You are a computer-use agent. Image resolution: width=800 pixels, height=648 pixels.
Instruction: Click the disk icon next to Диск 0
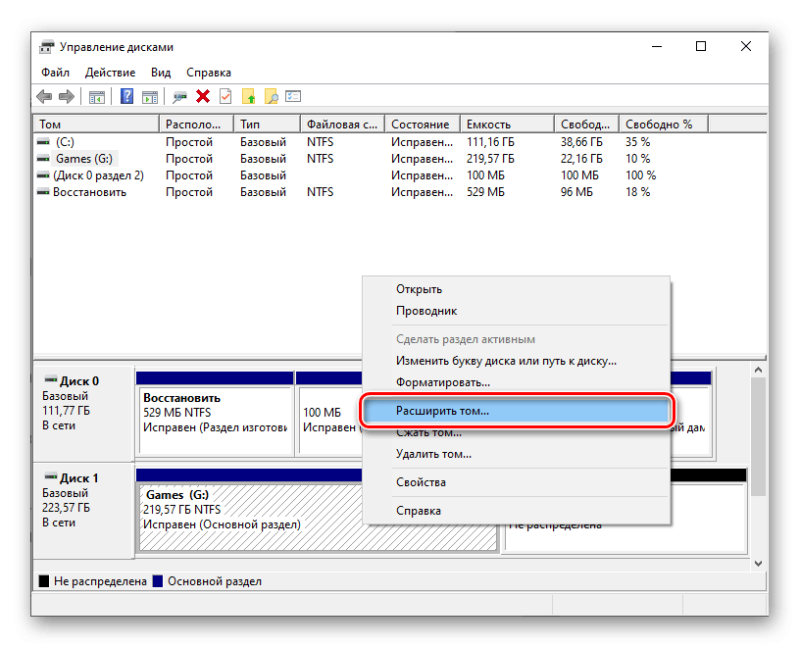51,380
